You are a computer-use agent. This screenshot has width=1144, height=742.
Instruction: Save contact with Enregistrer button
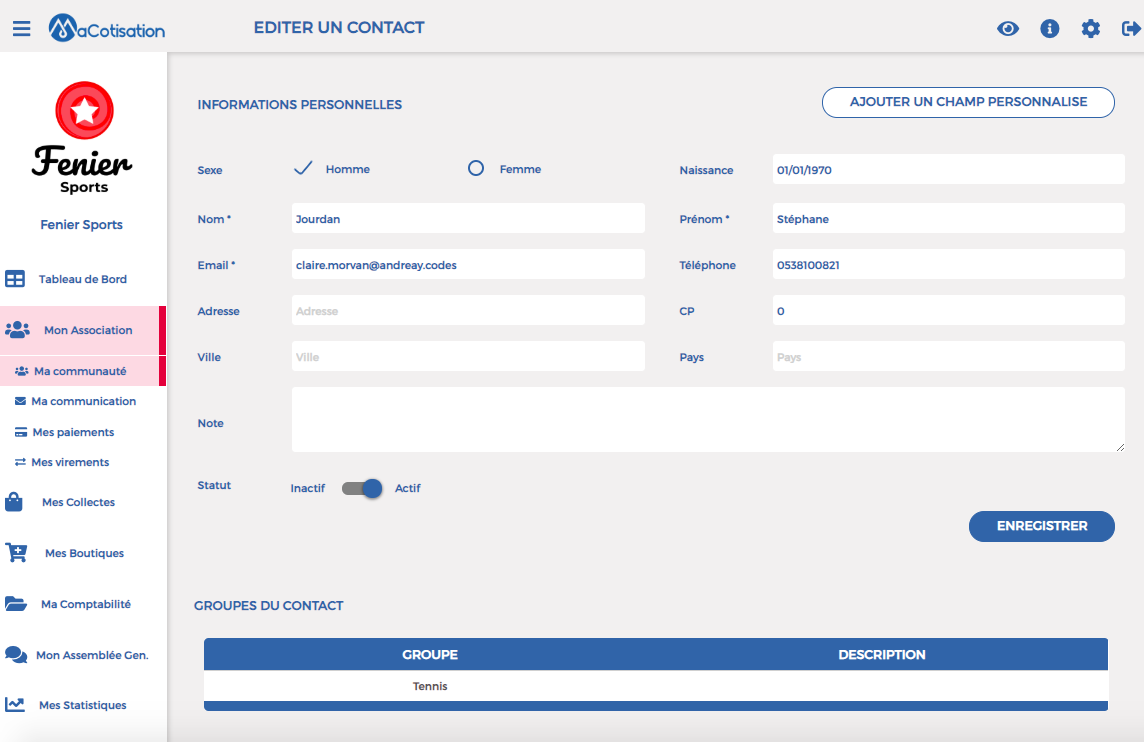(x=1041, y=526)
